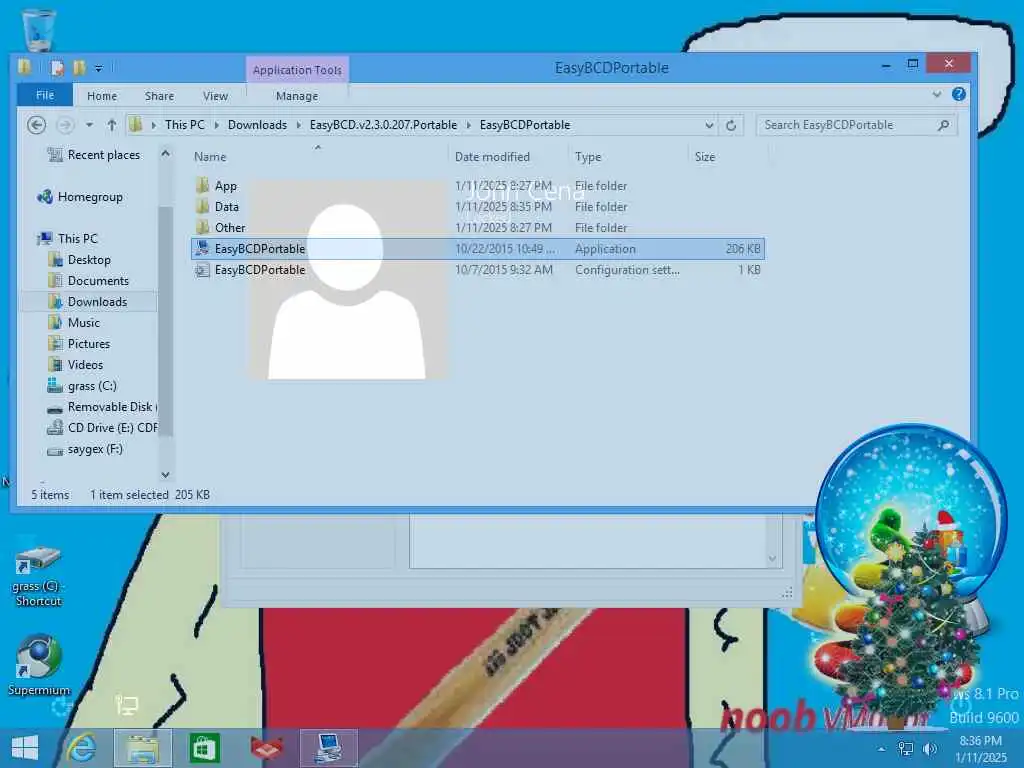Image resolution: width=1024 pixels, height=768 pixels.
Task: Launch Supermium from desktop
Action: coord(39,665)
